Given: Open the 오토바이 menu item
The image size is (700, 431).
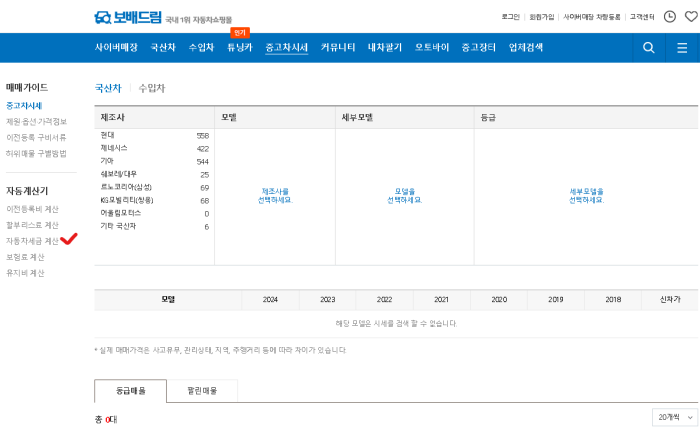Looking at the screenshot, I should [432, 47].
